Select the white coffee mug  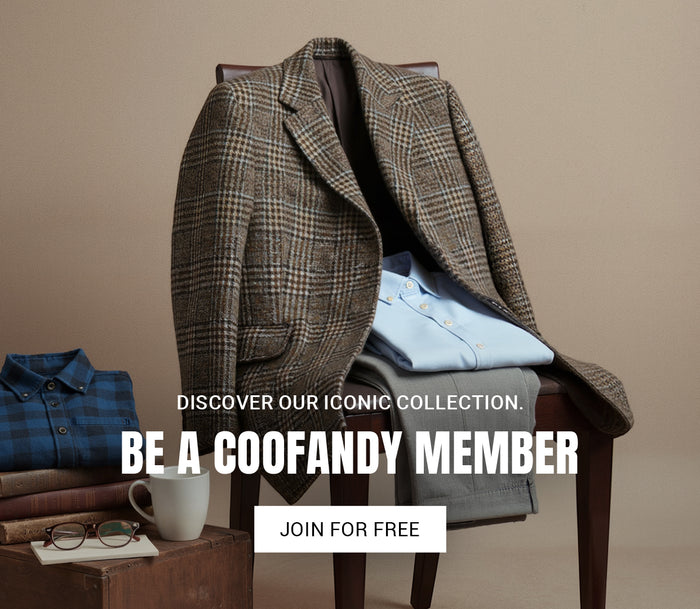(172, 502)
